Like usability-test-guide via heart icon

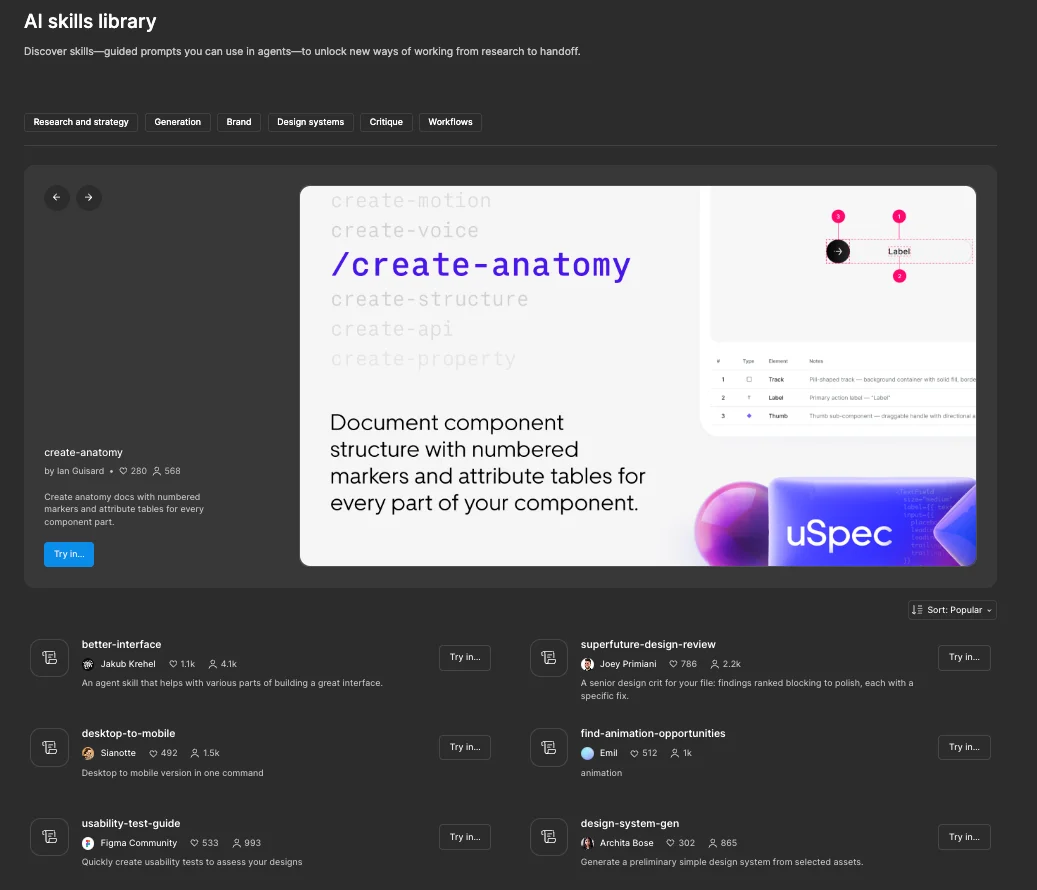point(194,843)
